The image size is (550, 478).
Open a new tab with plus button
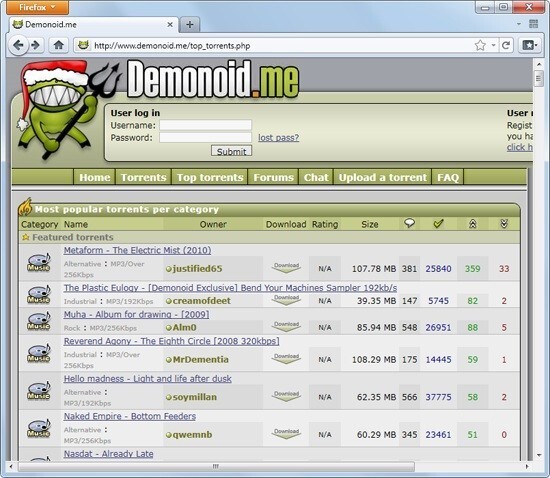pos(190,25)
